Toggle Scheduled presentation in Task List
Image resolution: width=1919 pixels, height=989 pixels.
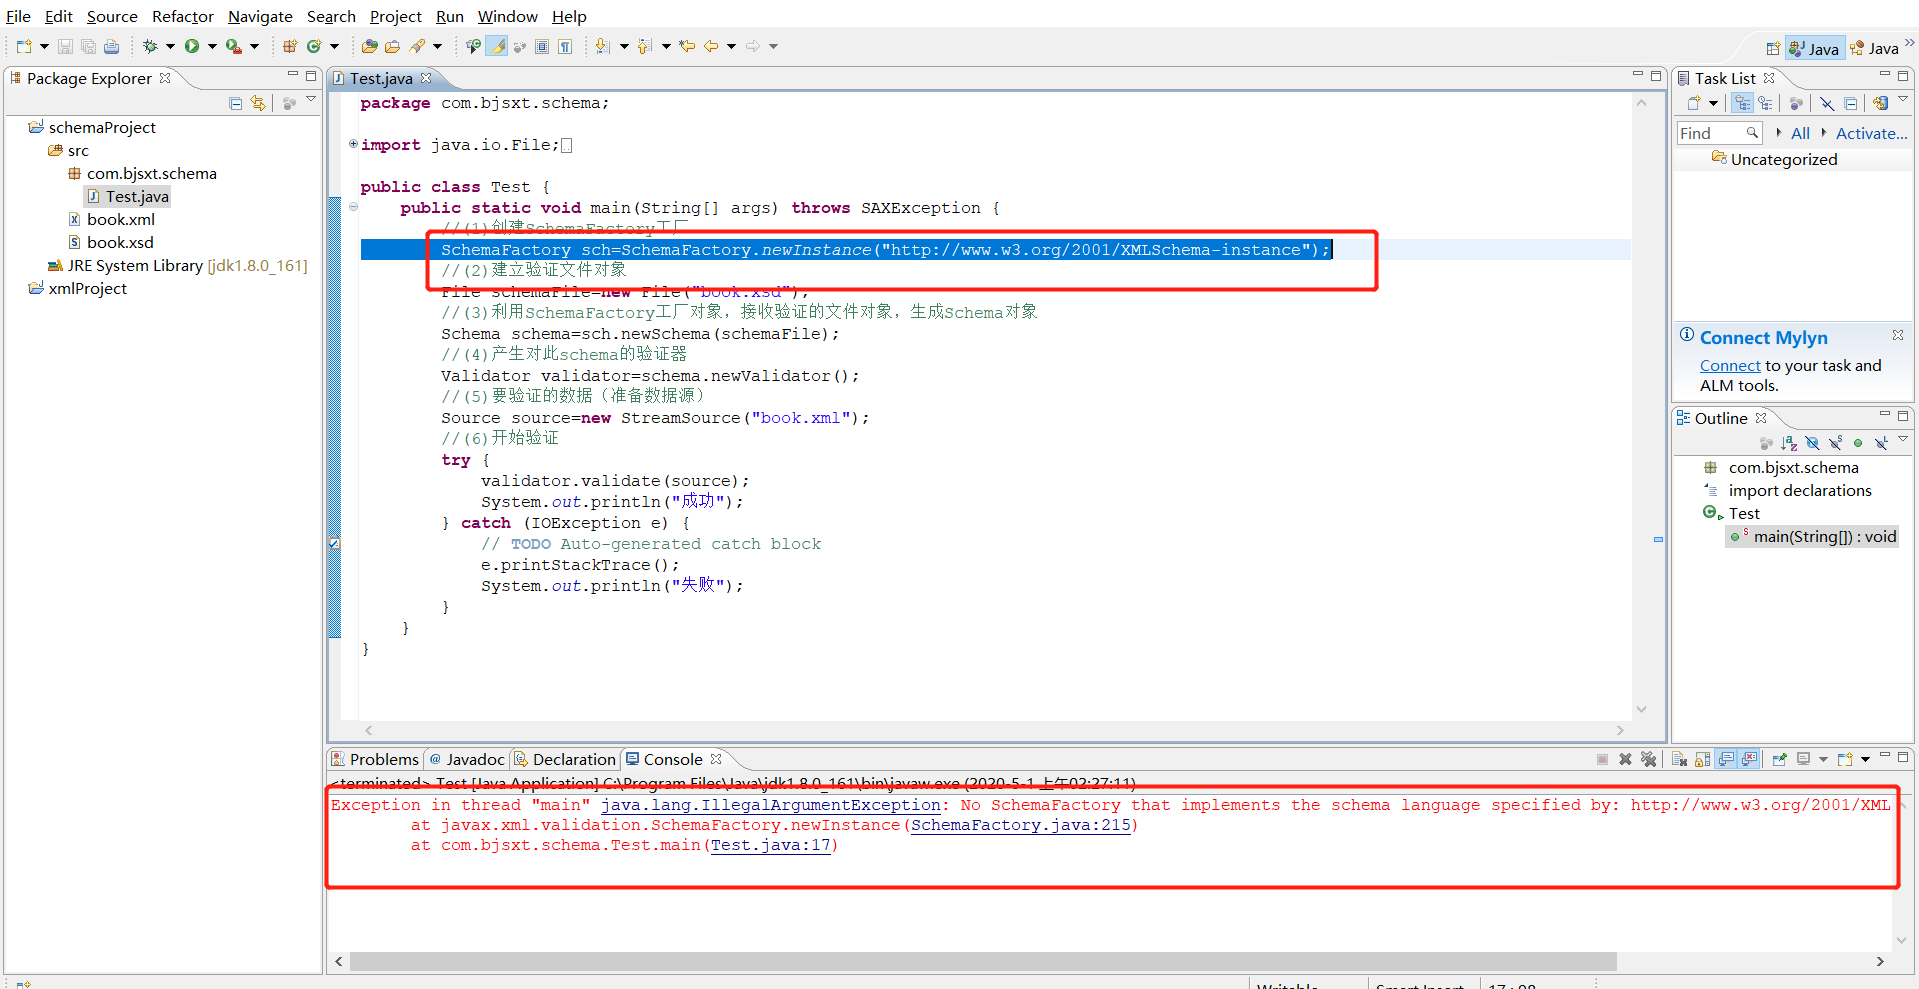[1765, 103]
